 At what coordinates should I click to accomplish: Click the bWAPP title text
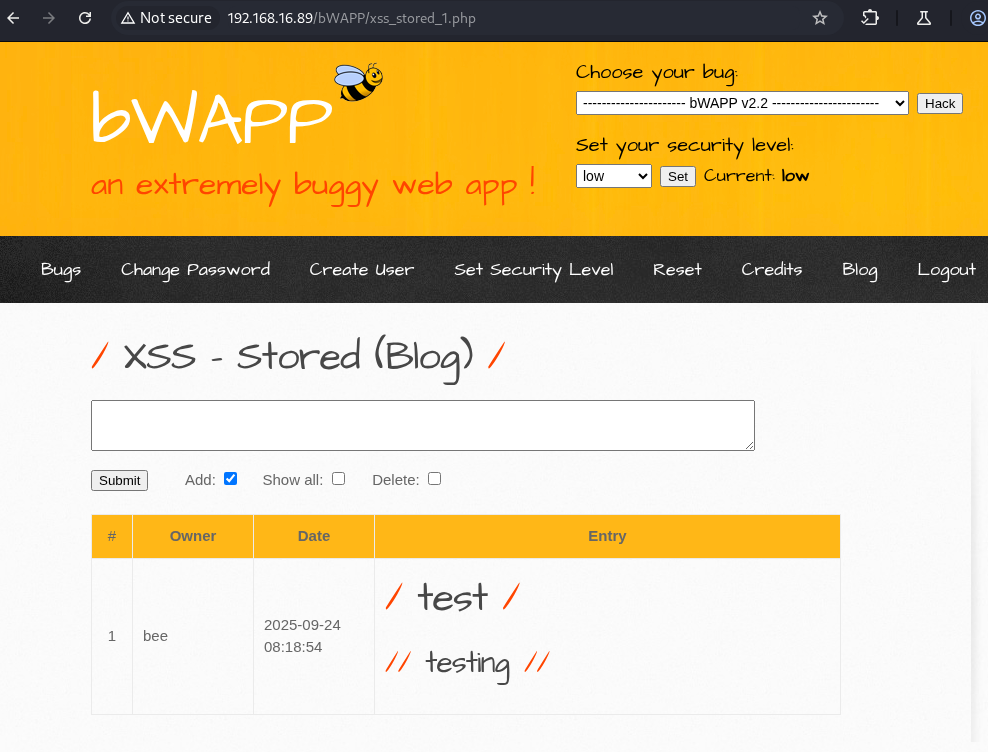pyautogui.click(x=212, y=117)
